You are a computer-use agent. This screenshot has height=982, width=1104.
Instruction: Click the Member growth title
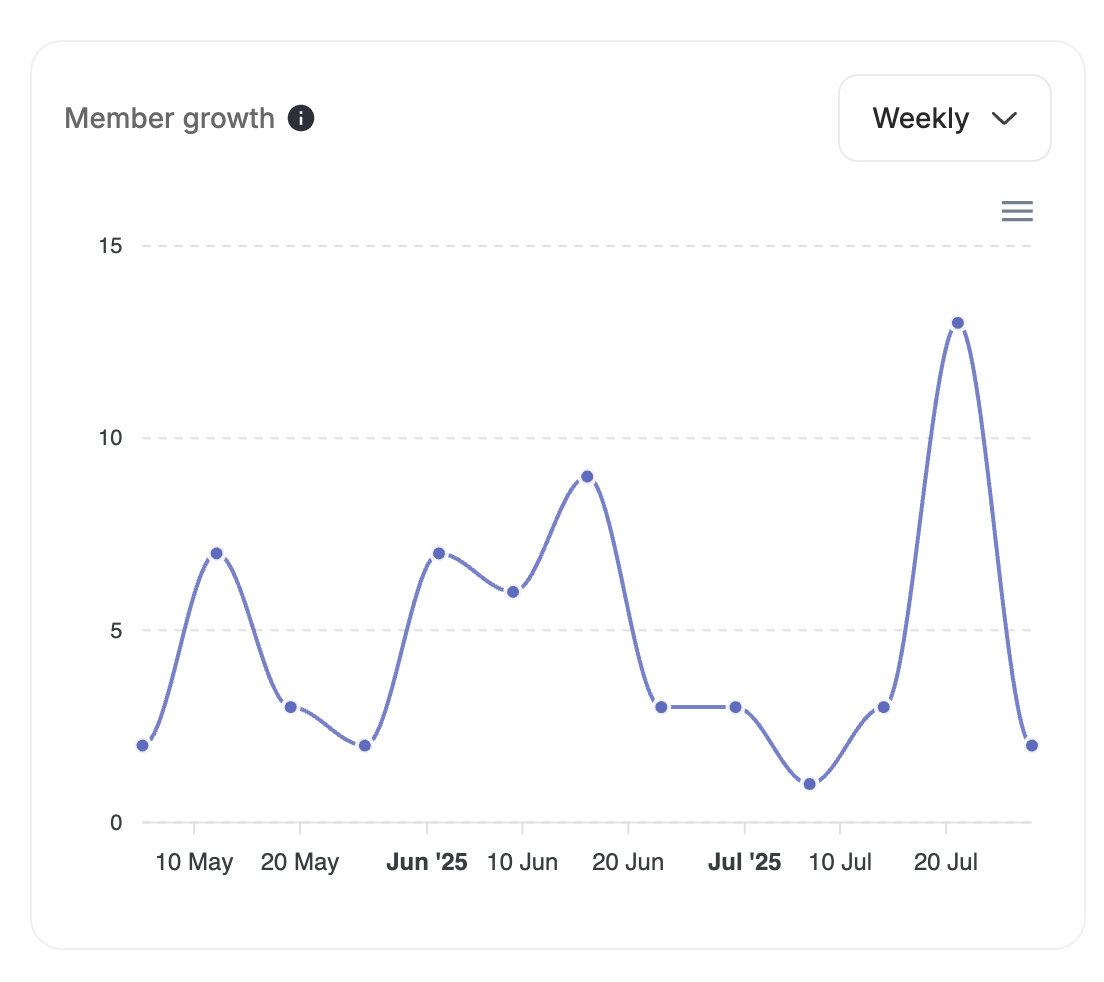tap(169, 117)
